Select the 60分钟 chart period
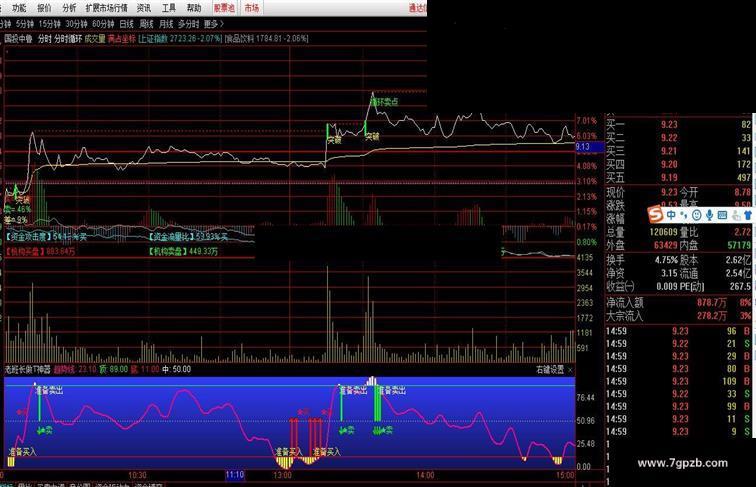 coord(103,24)
